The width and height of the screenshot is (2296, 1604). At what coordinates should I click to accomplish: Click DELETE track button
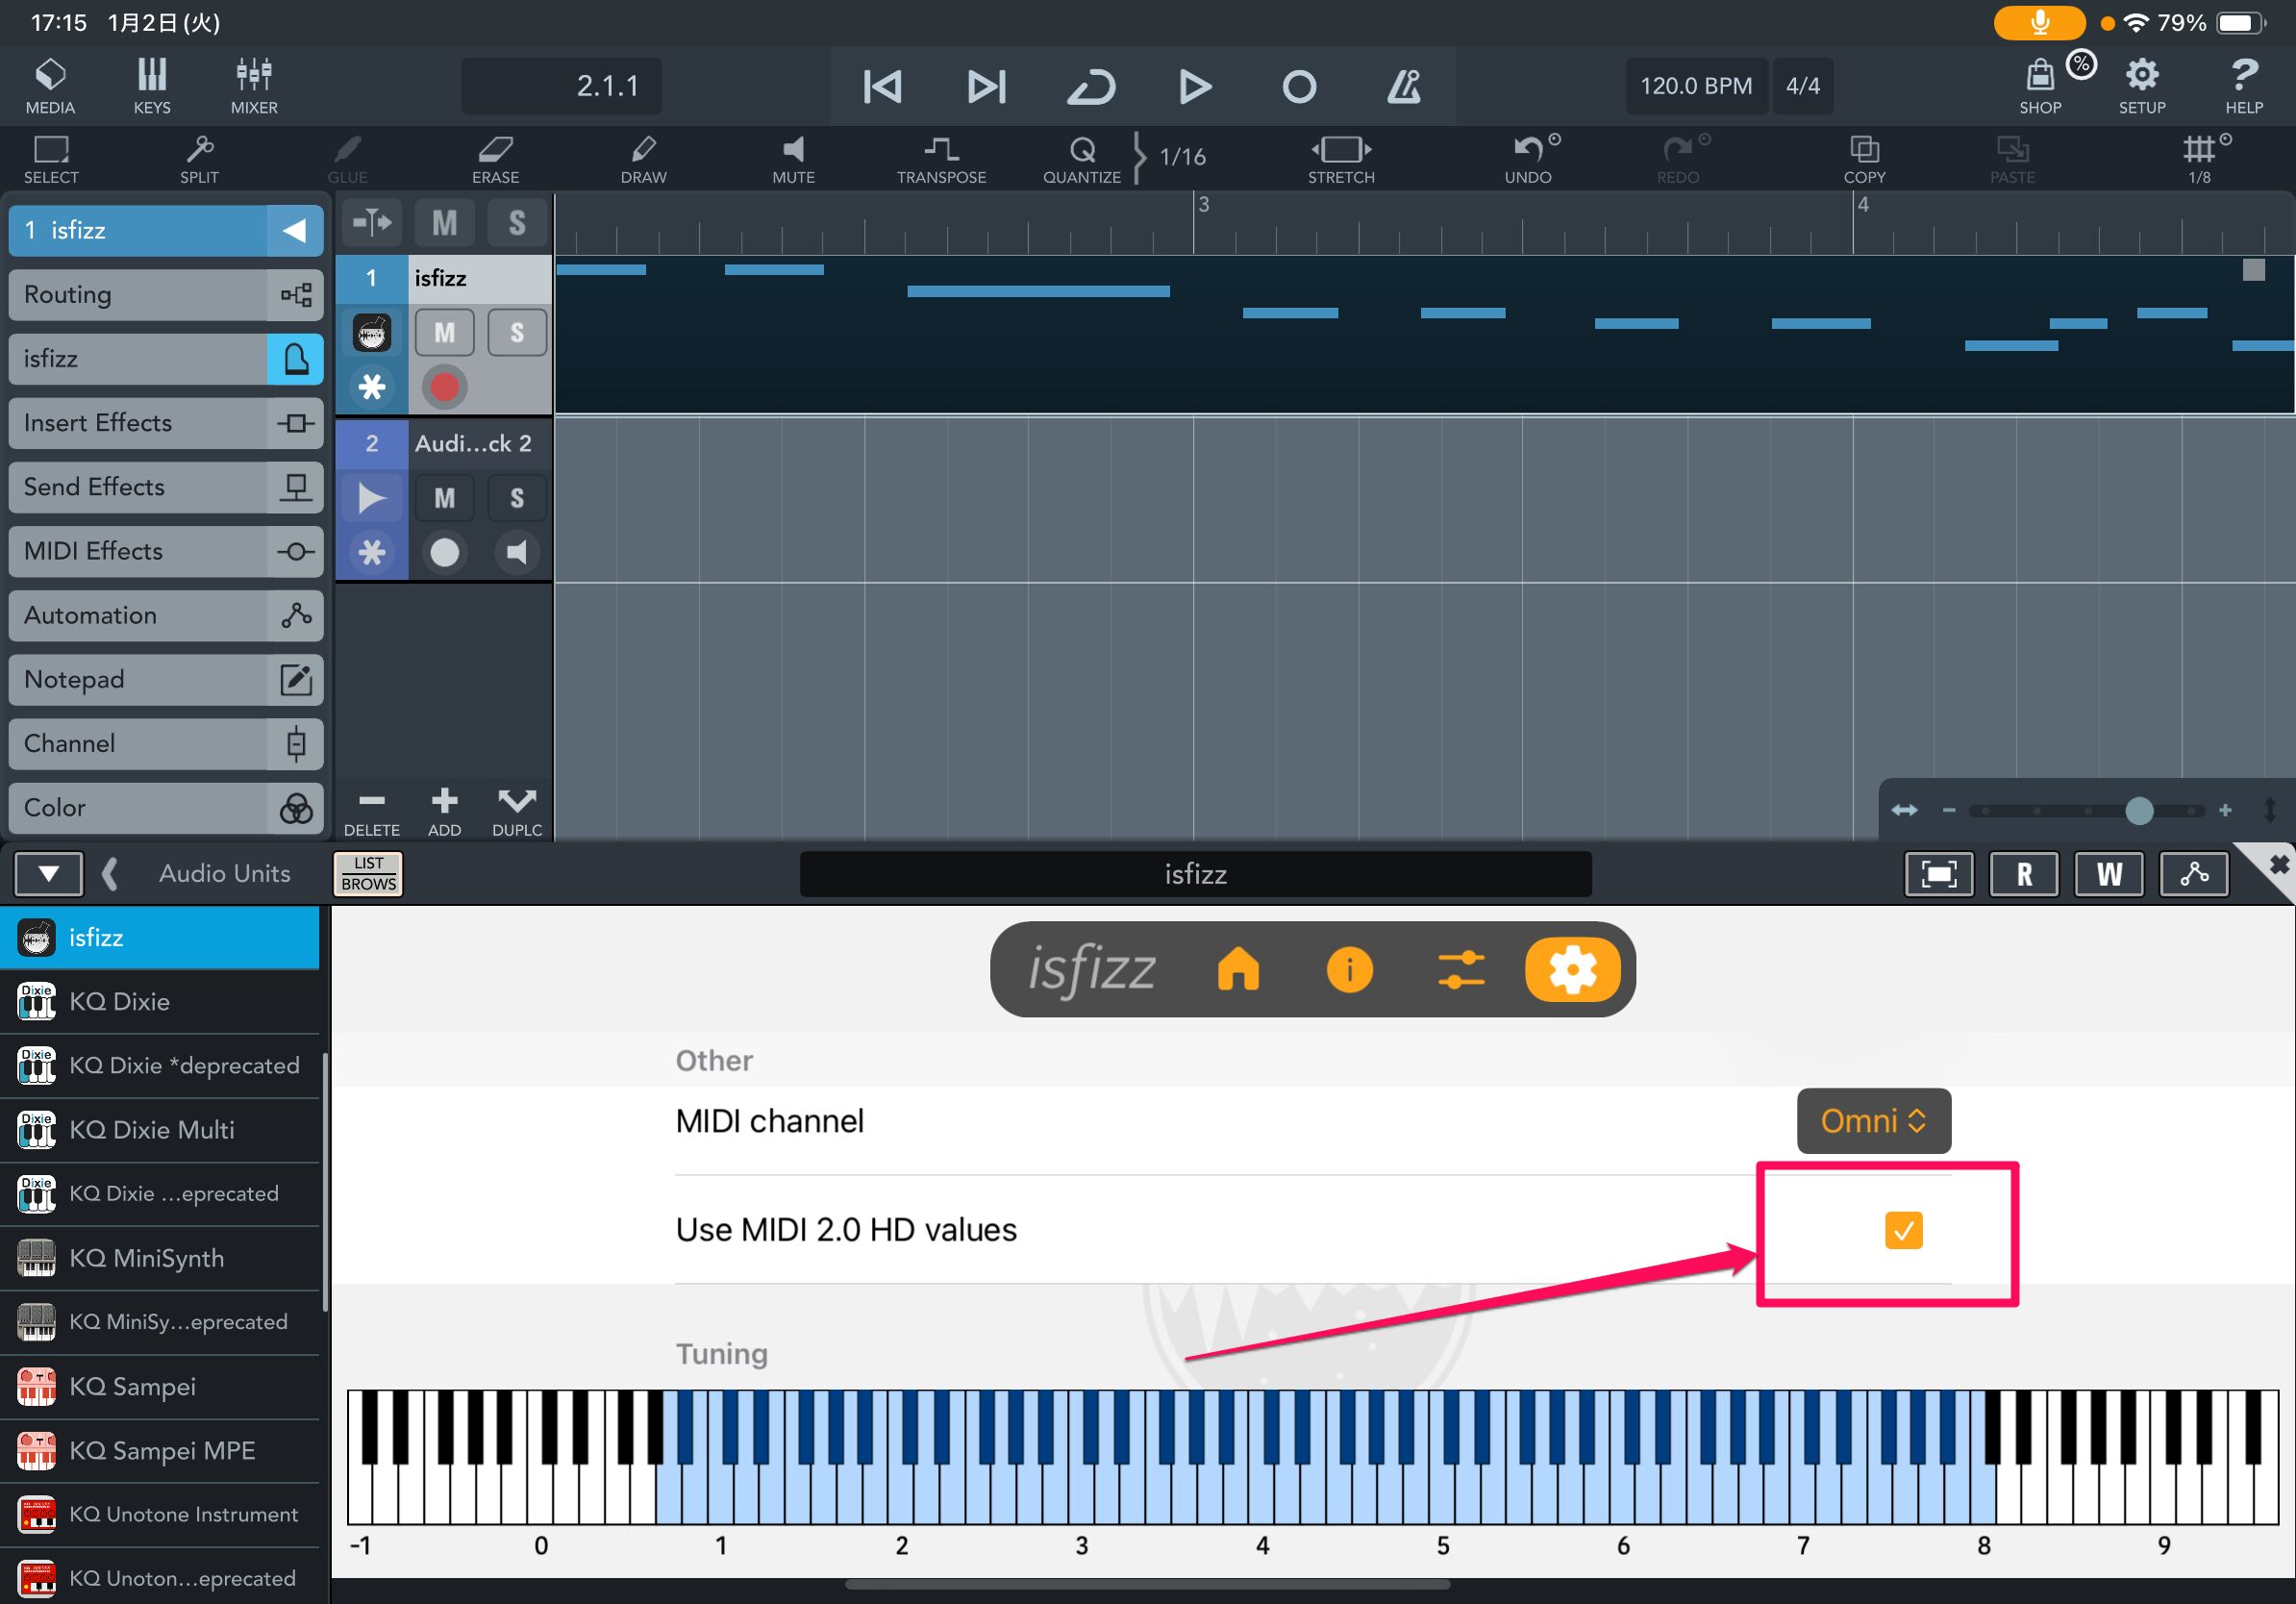371,811
